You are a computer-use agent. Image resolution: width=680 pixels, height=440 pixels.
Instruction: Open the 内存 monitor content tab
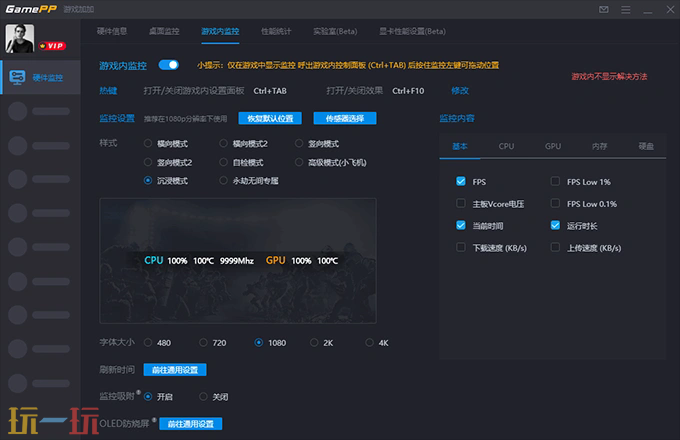coord(599,147)
